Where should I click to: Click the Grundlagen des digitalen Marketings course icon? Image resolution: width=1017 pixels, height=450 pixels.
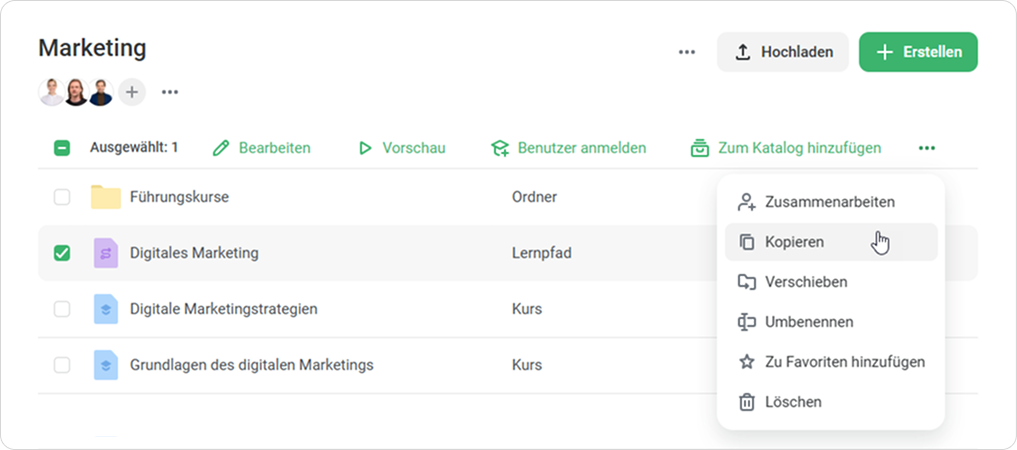(x=105, y=365)
